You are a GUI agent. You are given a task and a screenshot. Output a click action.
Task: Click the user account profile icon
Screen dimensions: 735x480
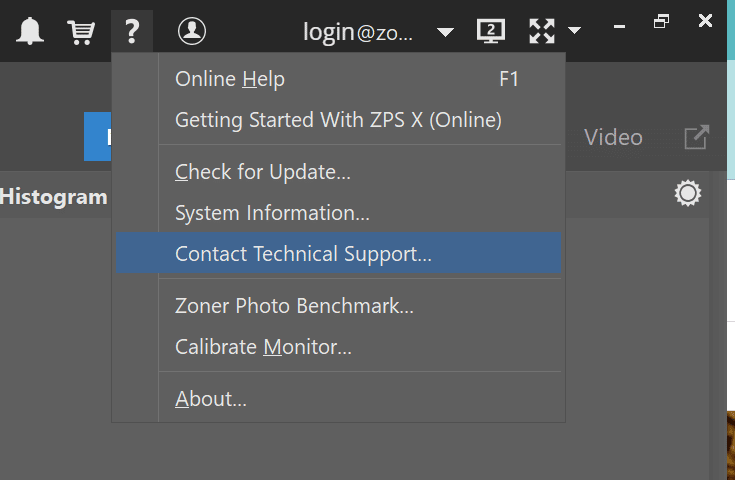191,31
